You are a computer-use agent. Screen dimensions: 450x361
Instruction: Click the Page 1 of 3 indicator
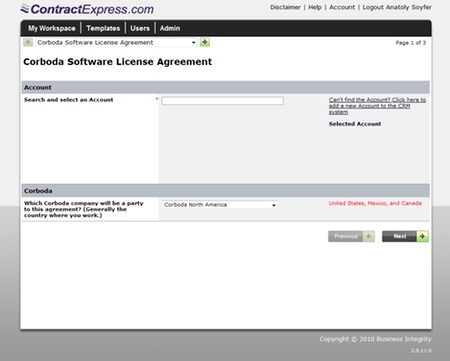[x=411, y=43]
